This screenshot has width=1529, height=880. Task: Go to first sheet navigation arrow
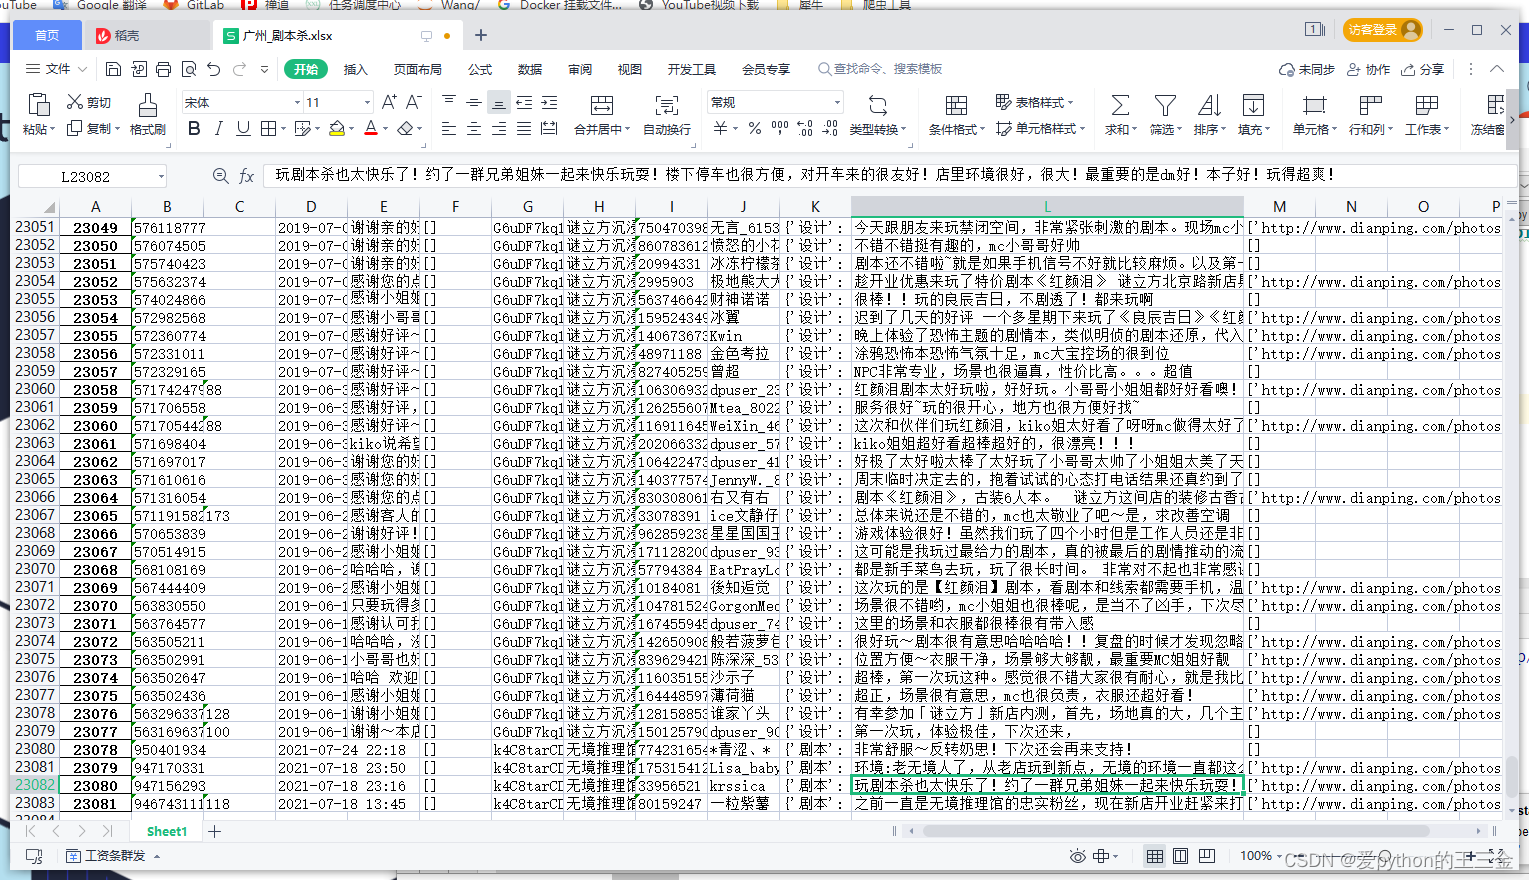(x=31, y=831)
